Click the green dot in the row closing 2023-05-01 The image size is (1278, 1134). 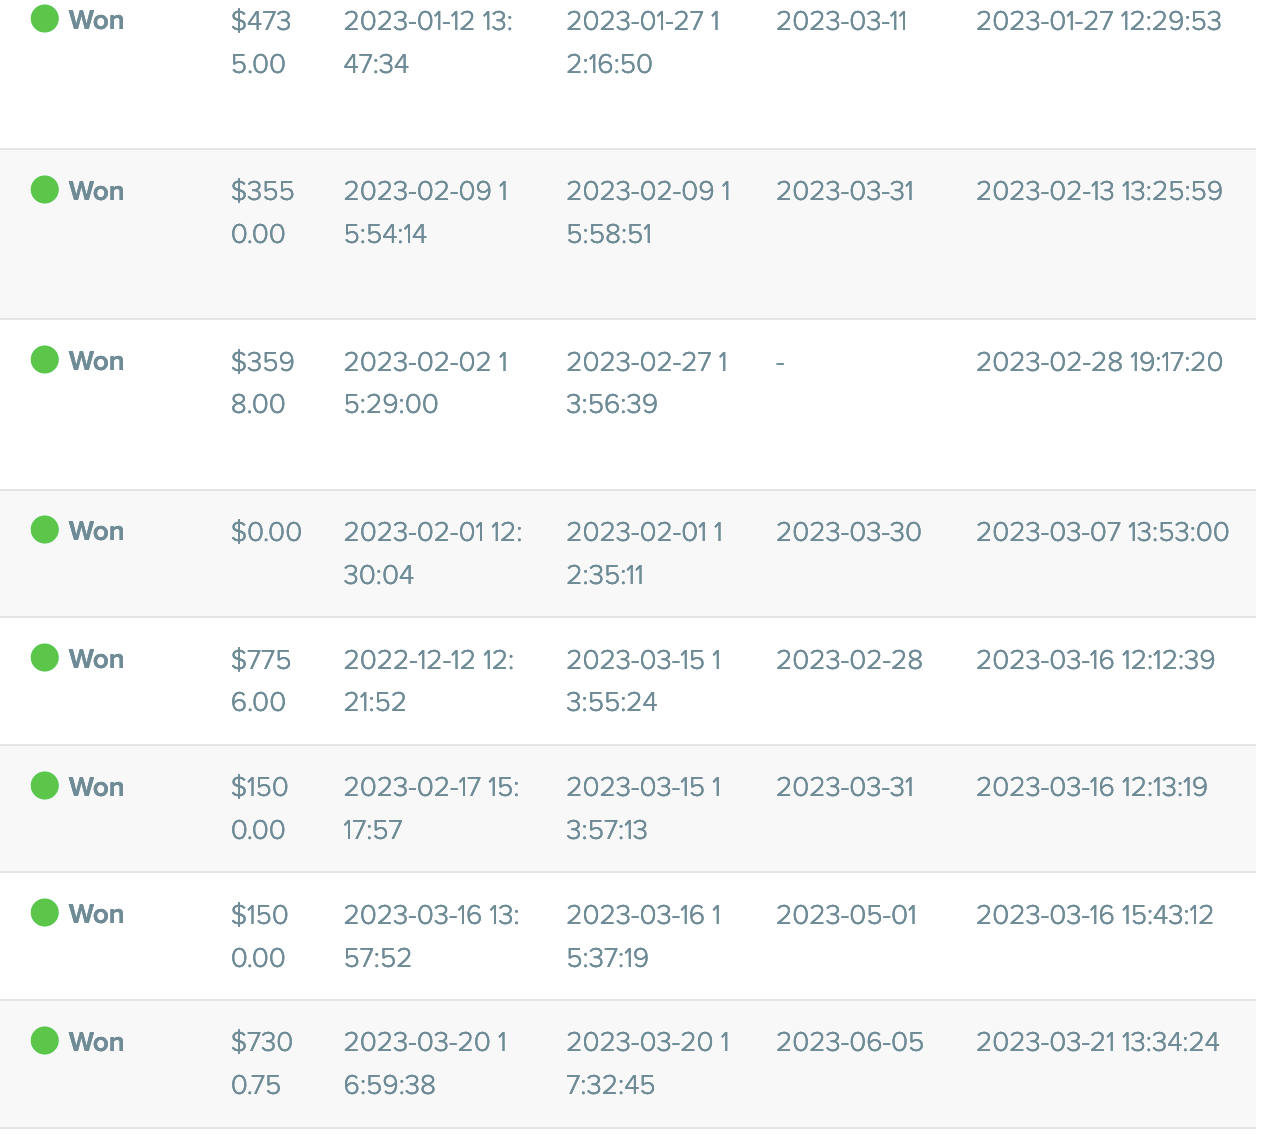pos(45,912)
